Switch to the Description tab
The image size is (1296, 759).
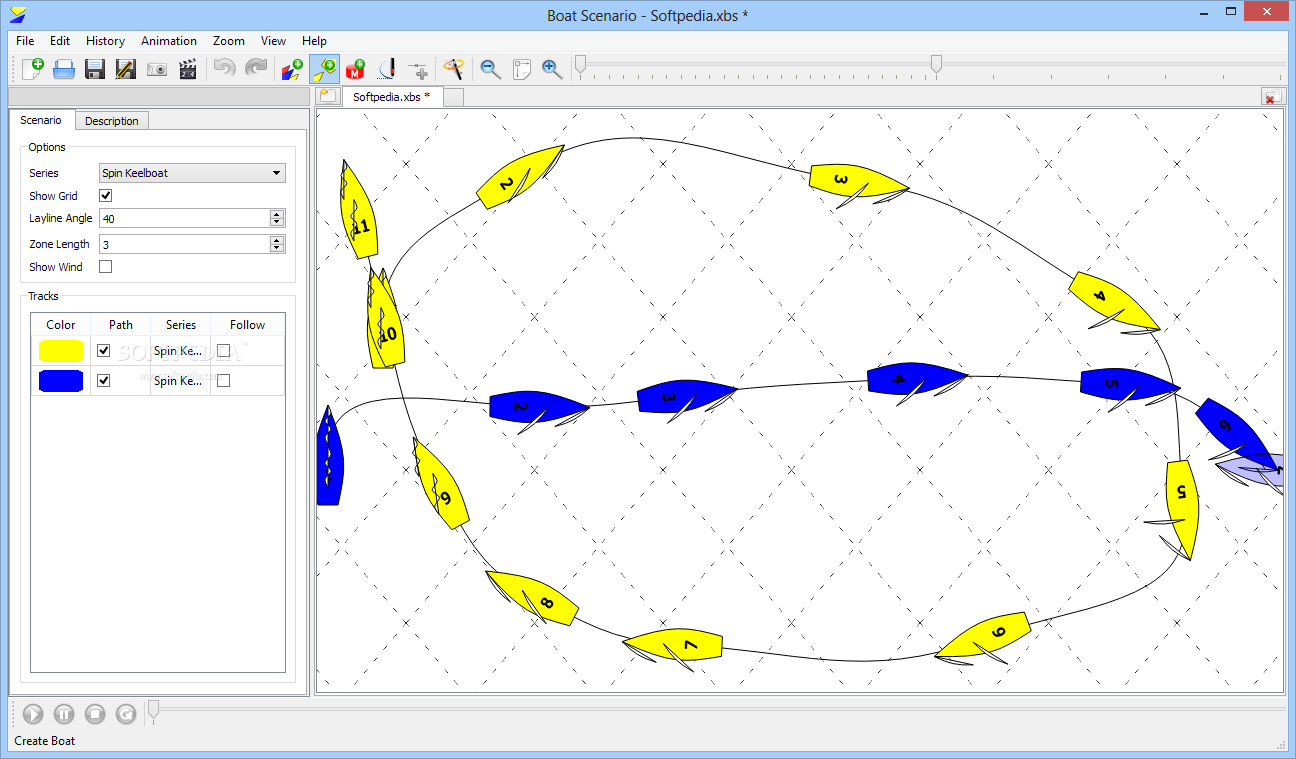tap(112, 121)
